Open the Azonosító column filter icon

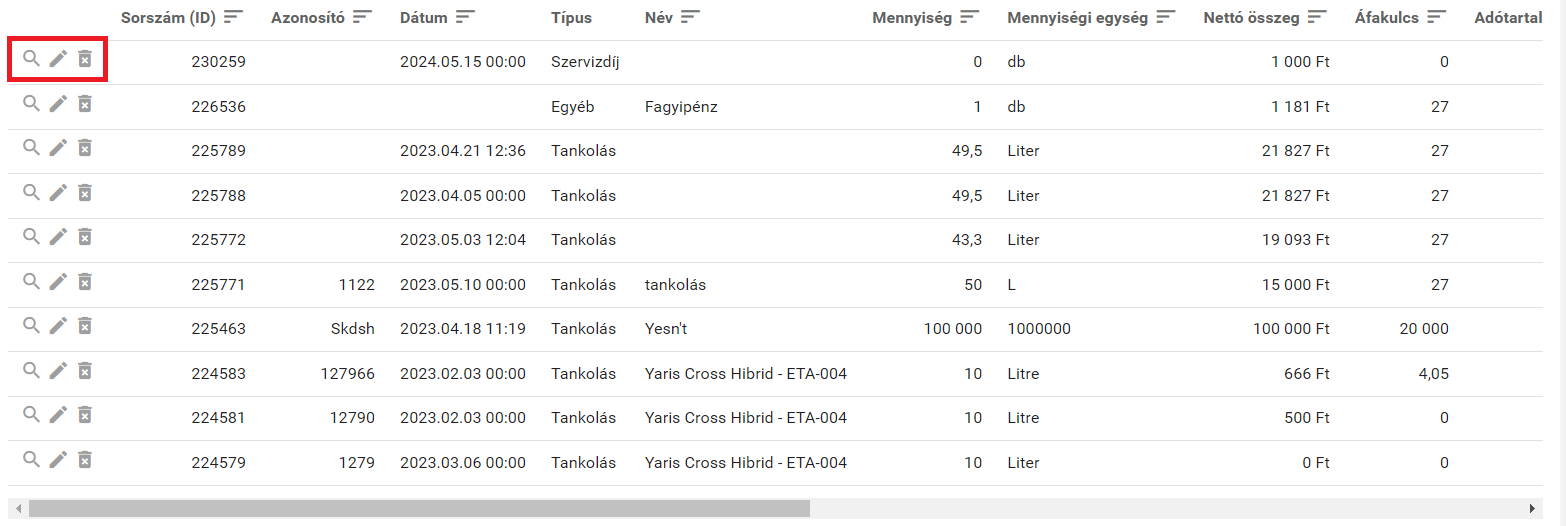click(362, 17)
